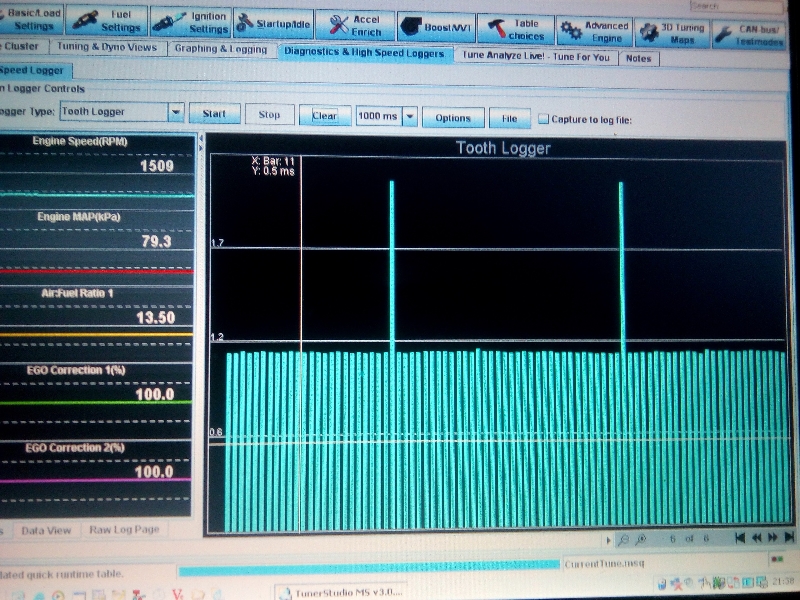This screenshot has width=800, height=600.
Task: Expand the 1000 ms interval dropdown
Action: 410,116
